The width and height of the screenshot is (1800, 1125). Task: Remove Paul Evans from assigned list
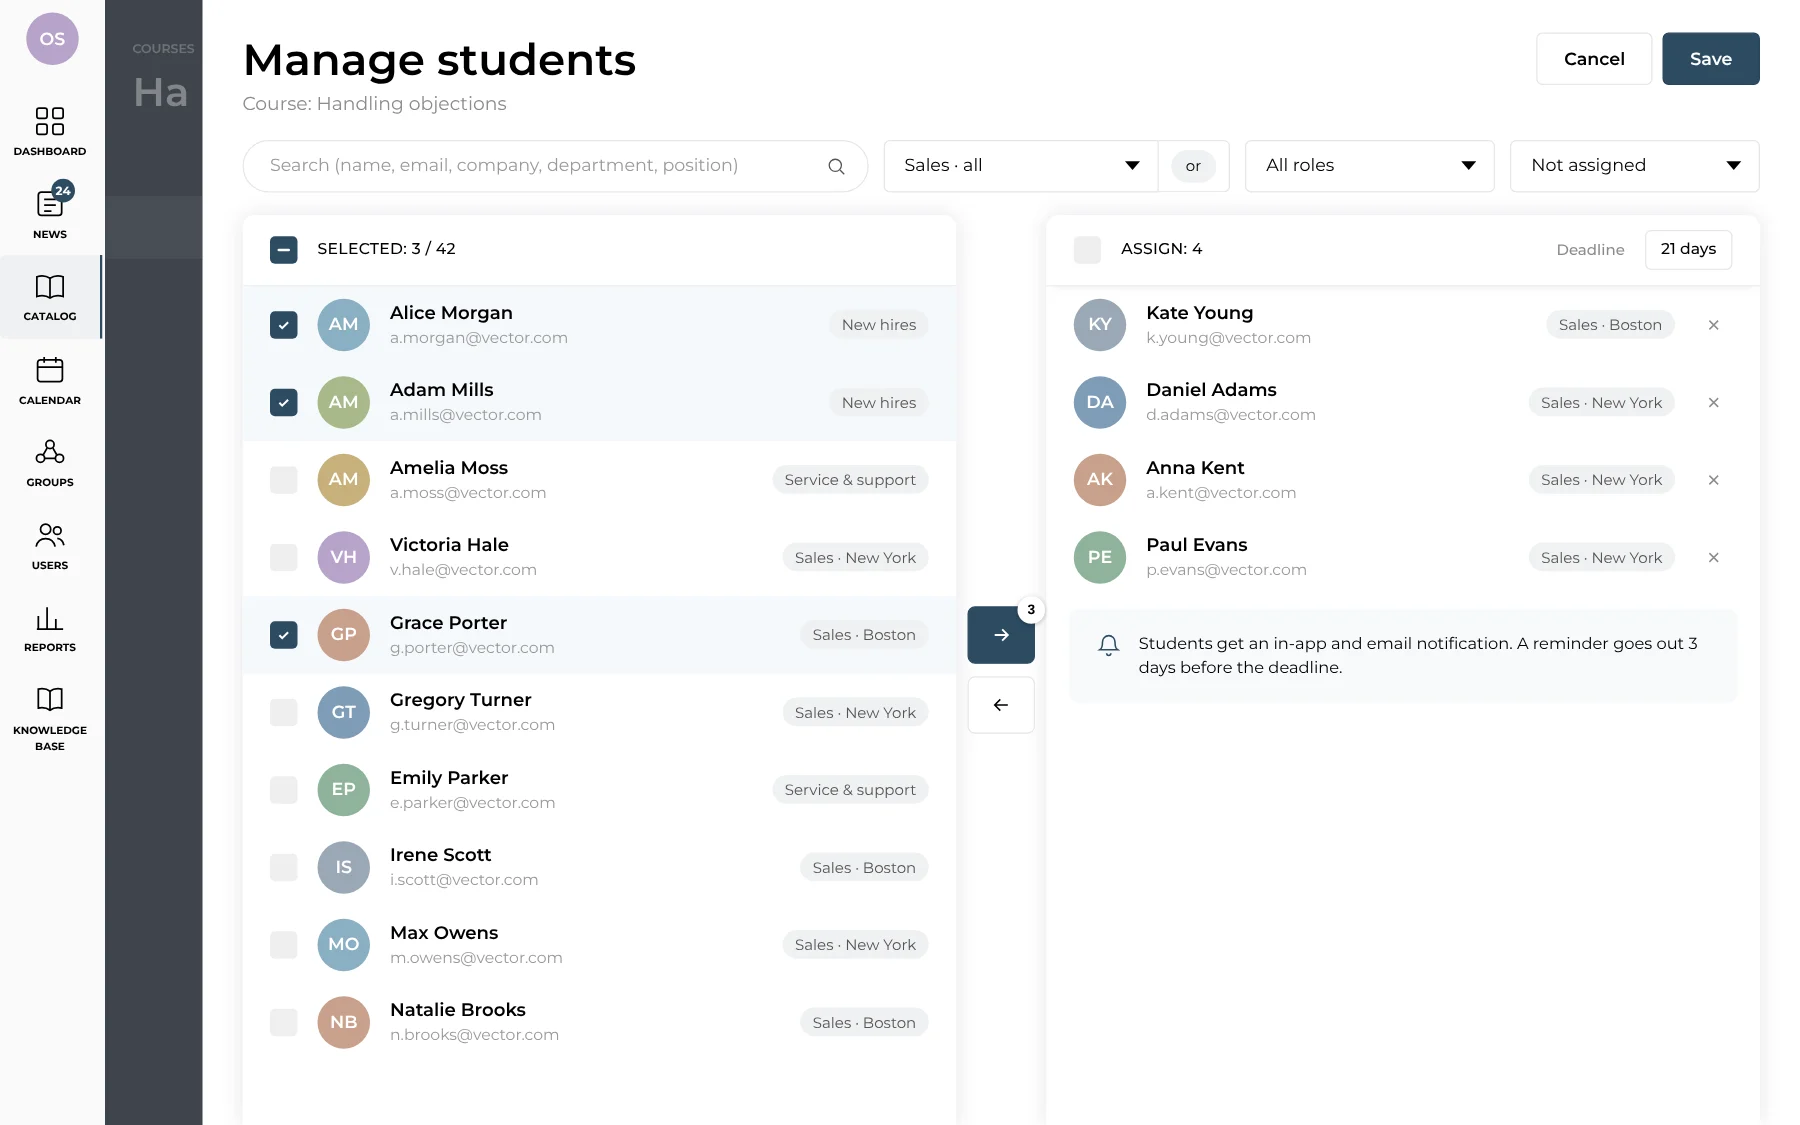pos(1713,558)
